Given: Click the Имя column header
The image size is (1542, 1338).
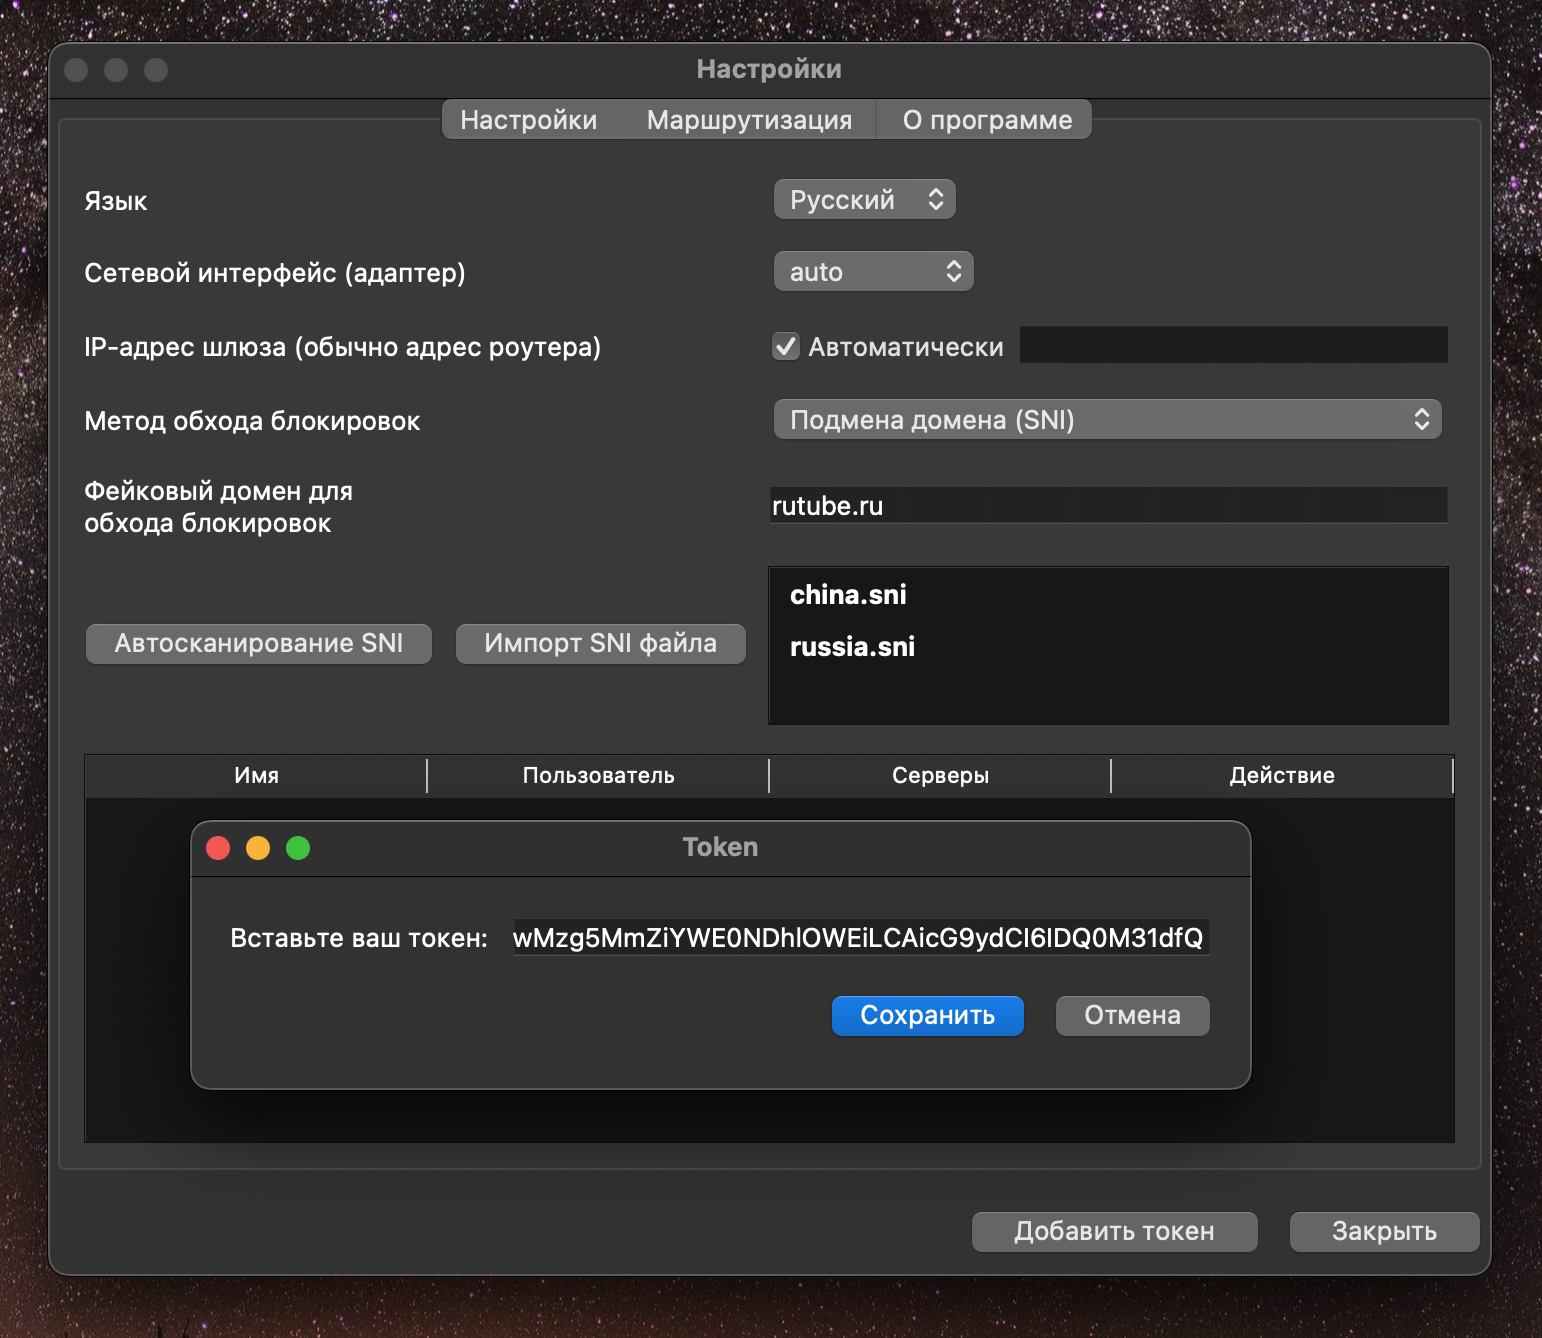Looking at the screenshot, I should pos(256,775).
